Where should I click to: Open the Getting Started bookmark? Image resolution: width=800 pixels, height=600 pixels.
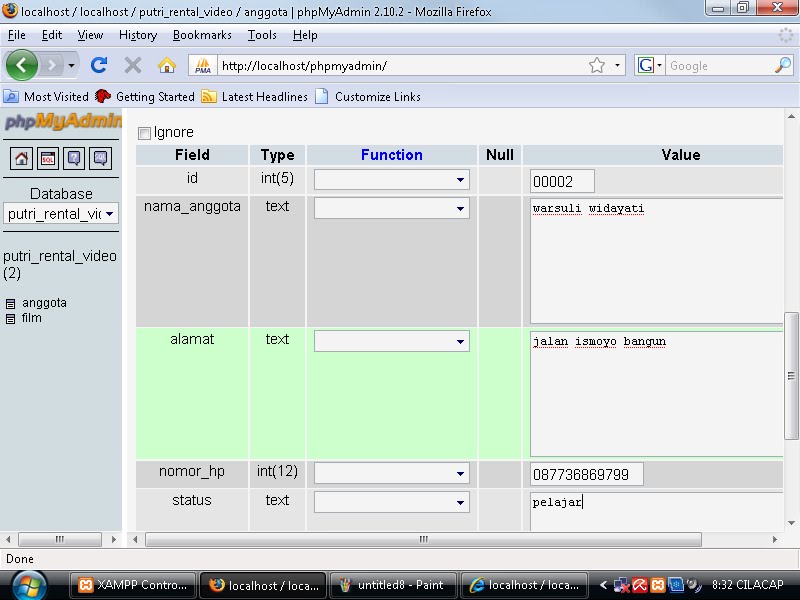[x=145, y=96]
